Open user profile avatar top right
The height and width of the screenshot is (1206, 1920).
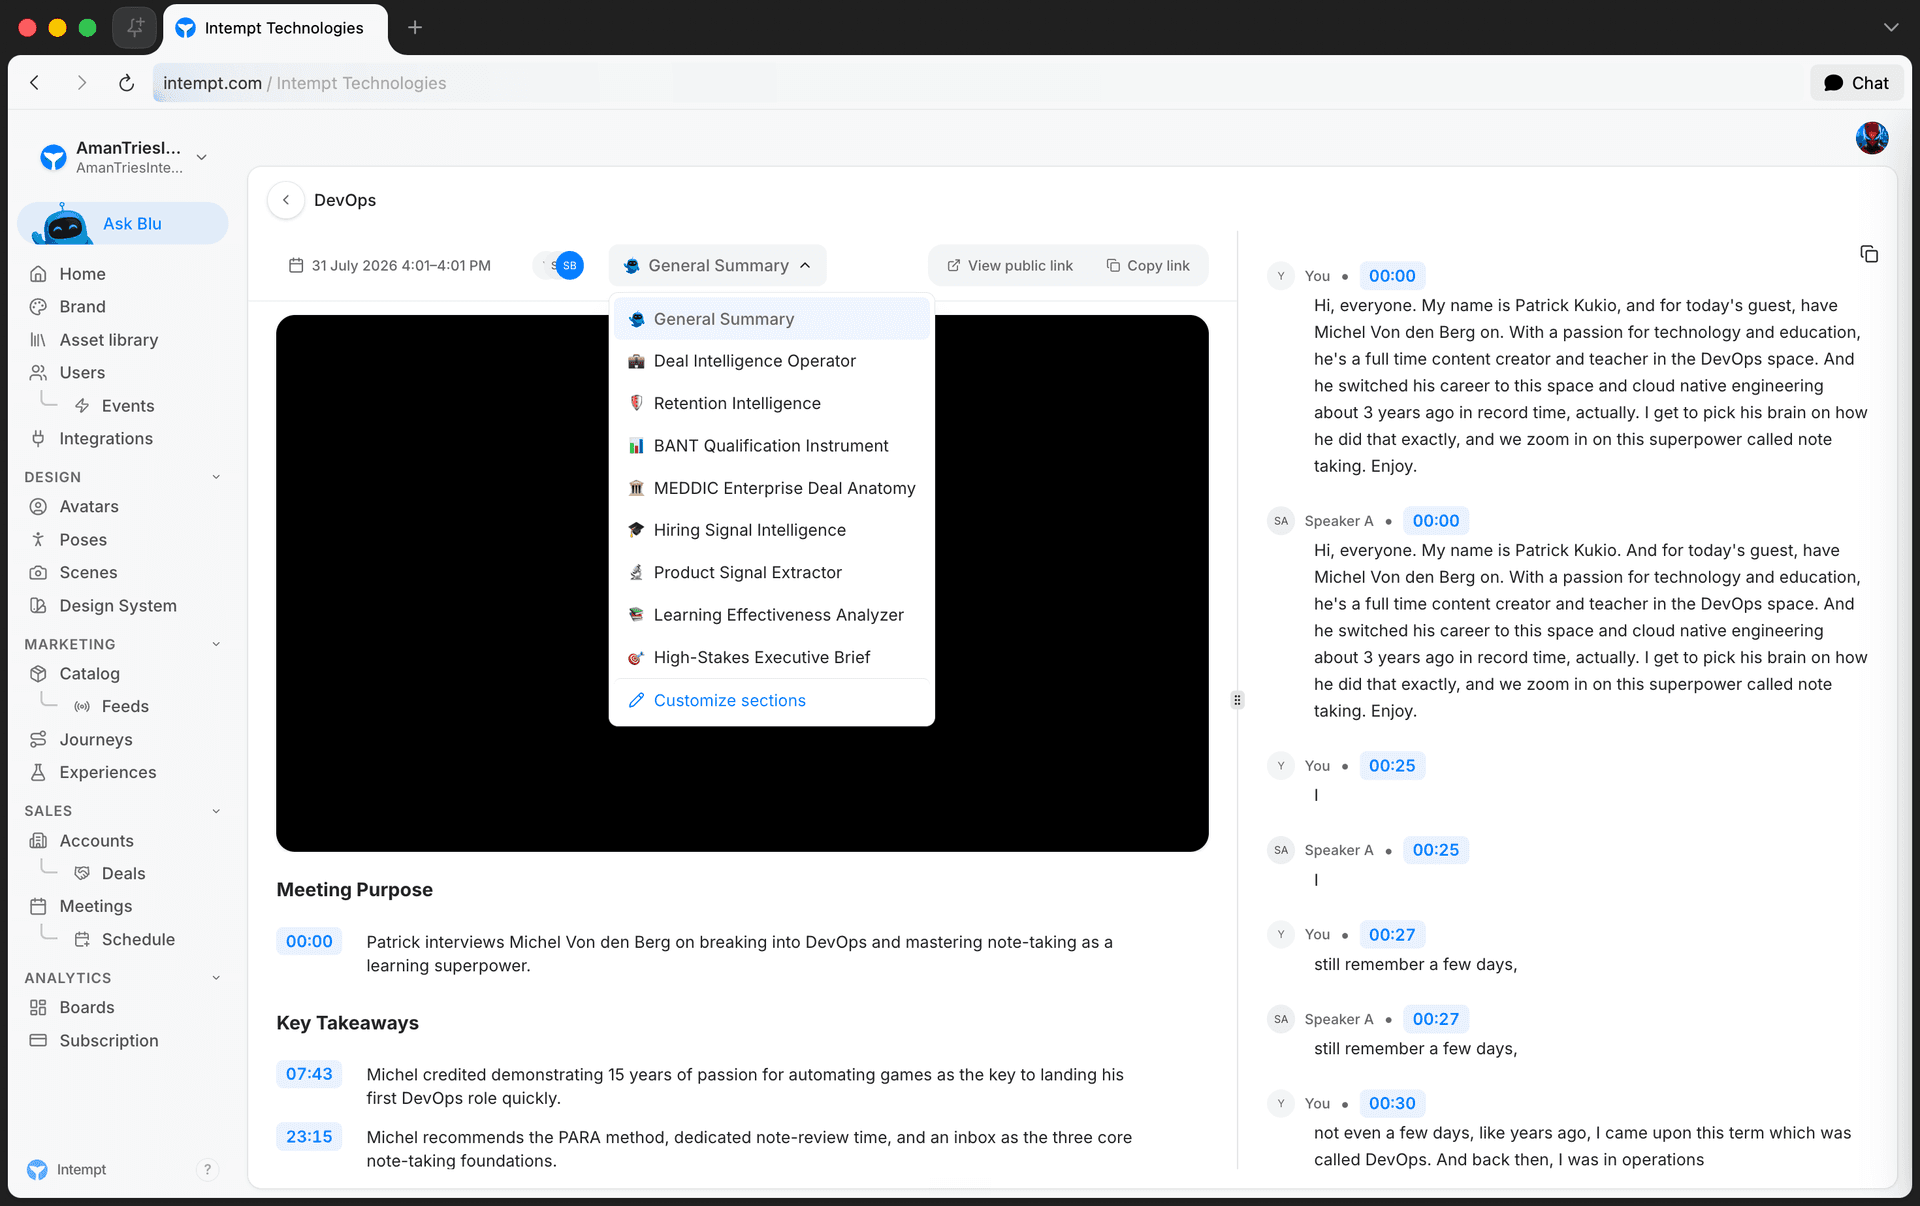(x=1872, y=138)
